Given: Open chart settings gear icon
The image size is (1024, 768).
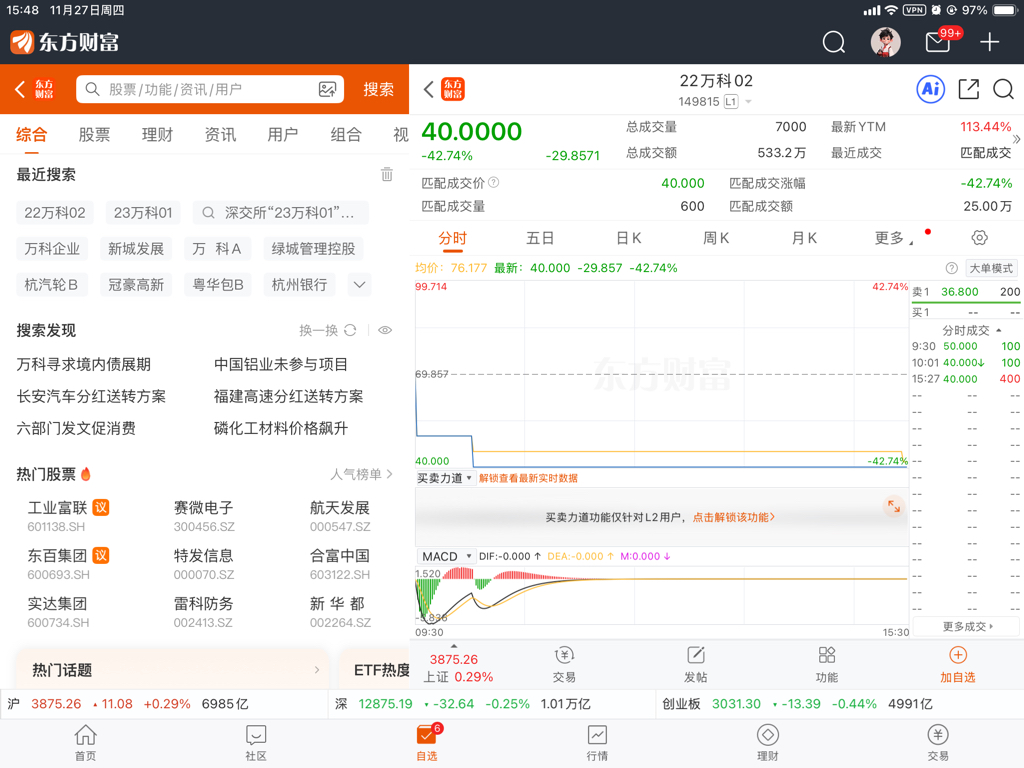Looking at the screenshot, I should [x=979, y=238].
